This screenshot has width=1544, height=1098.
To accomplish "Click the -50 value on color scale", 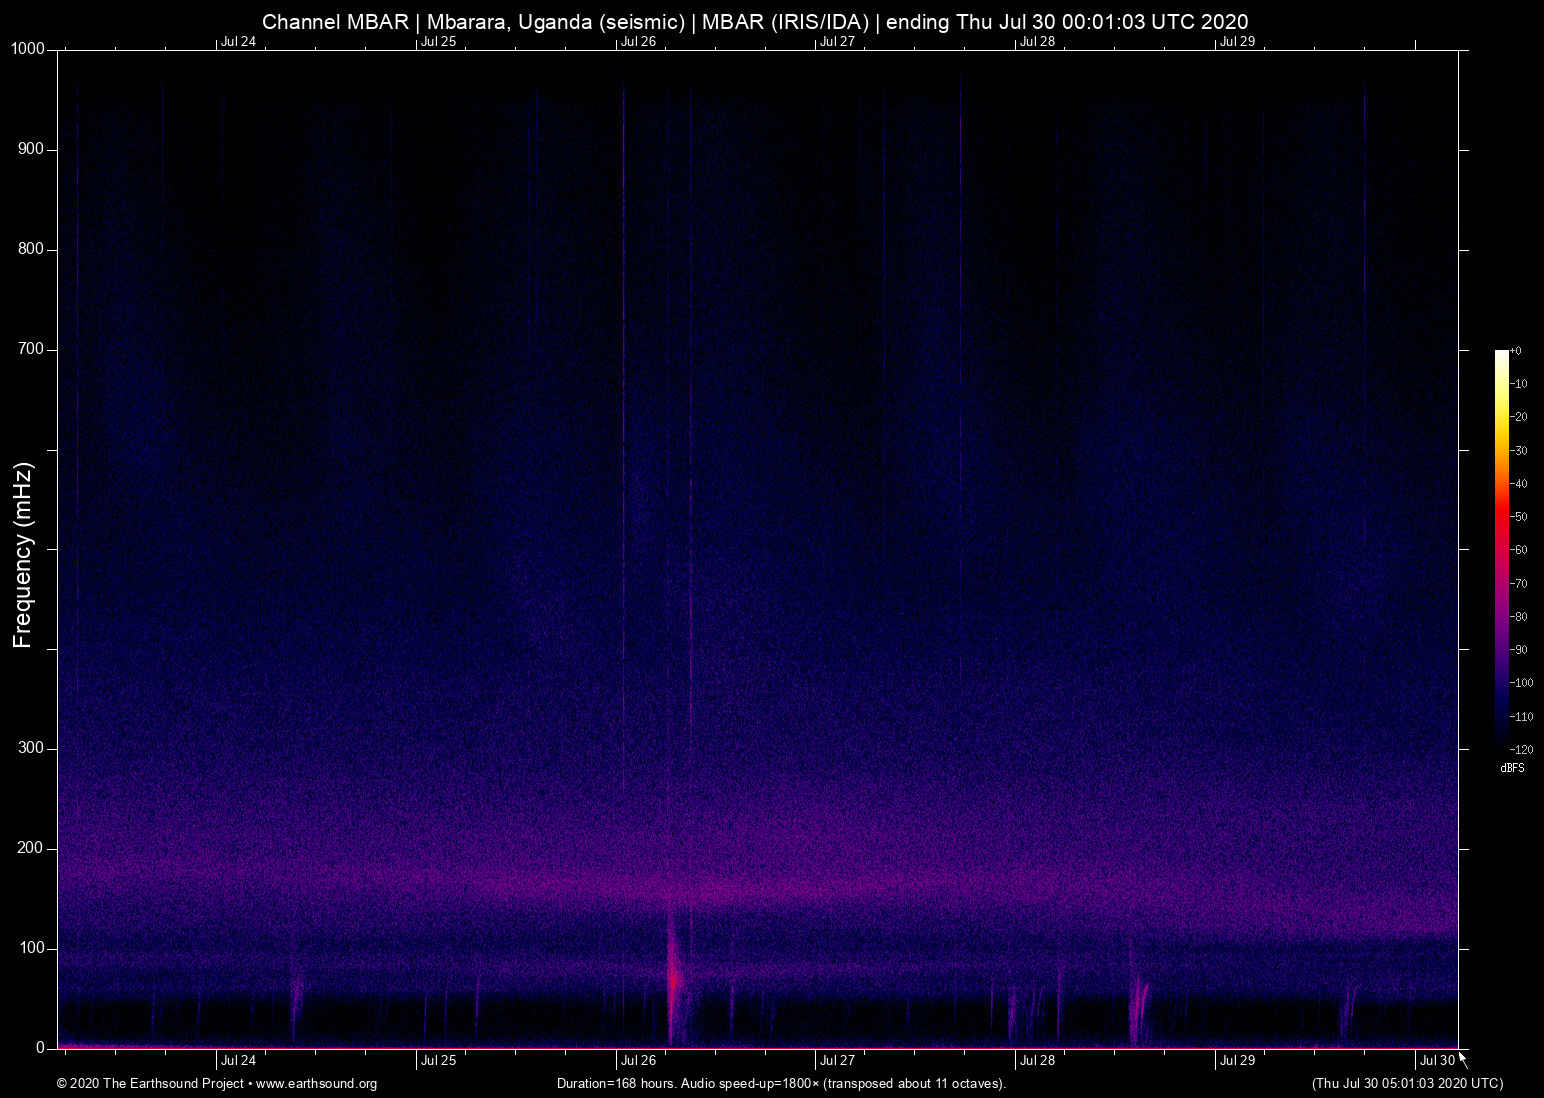I will (1519, 517).
